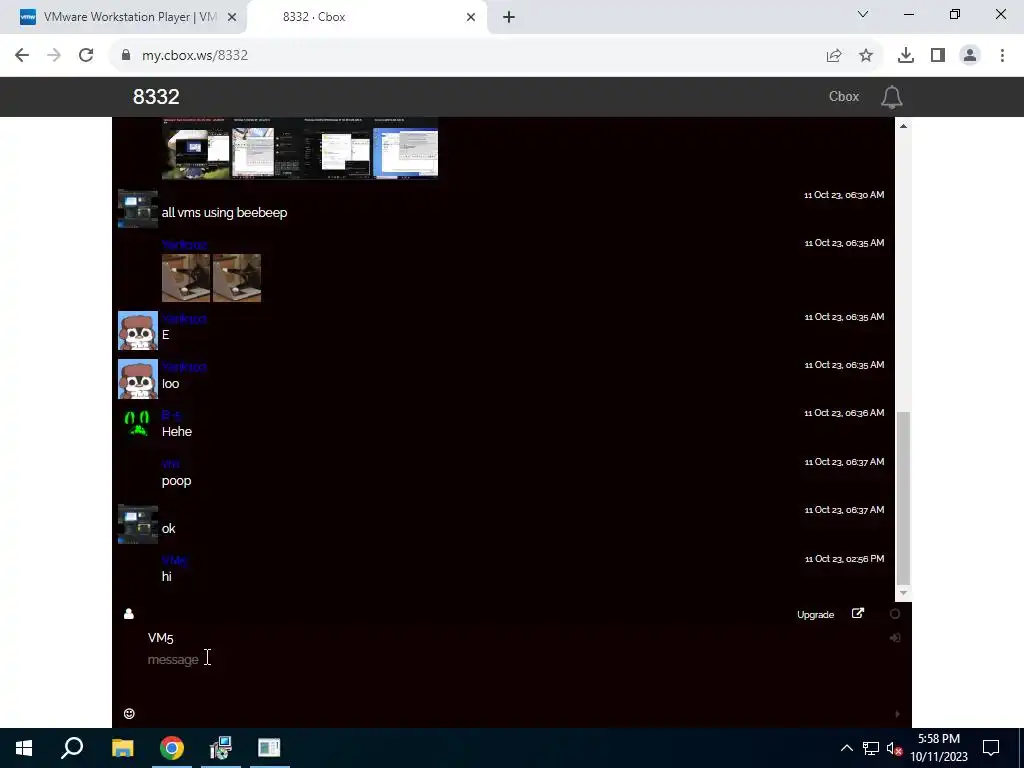Image resolution: width=1024 pixels, height=768 pixels.
Task: Open taskbar search magnifier
Action: (x=72, y=748)
